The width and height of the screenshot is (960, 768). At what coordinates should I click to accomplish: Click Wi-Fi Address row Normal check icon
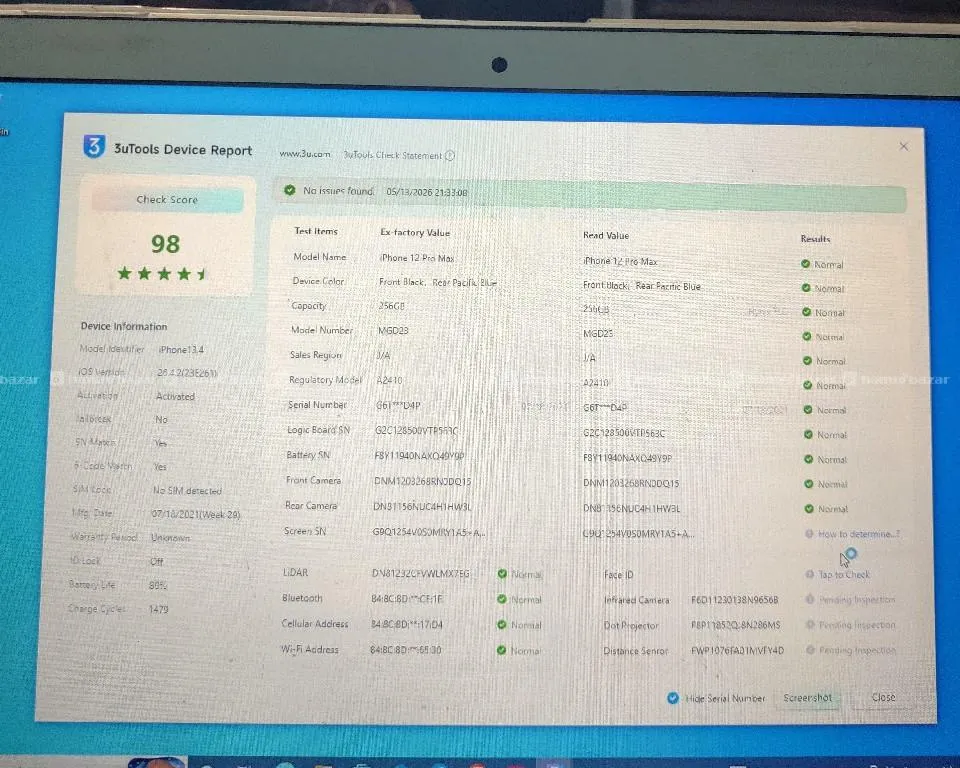[501, 650]
